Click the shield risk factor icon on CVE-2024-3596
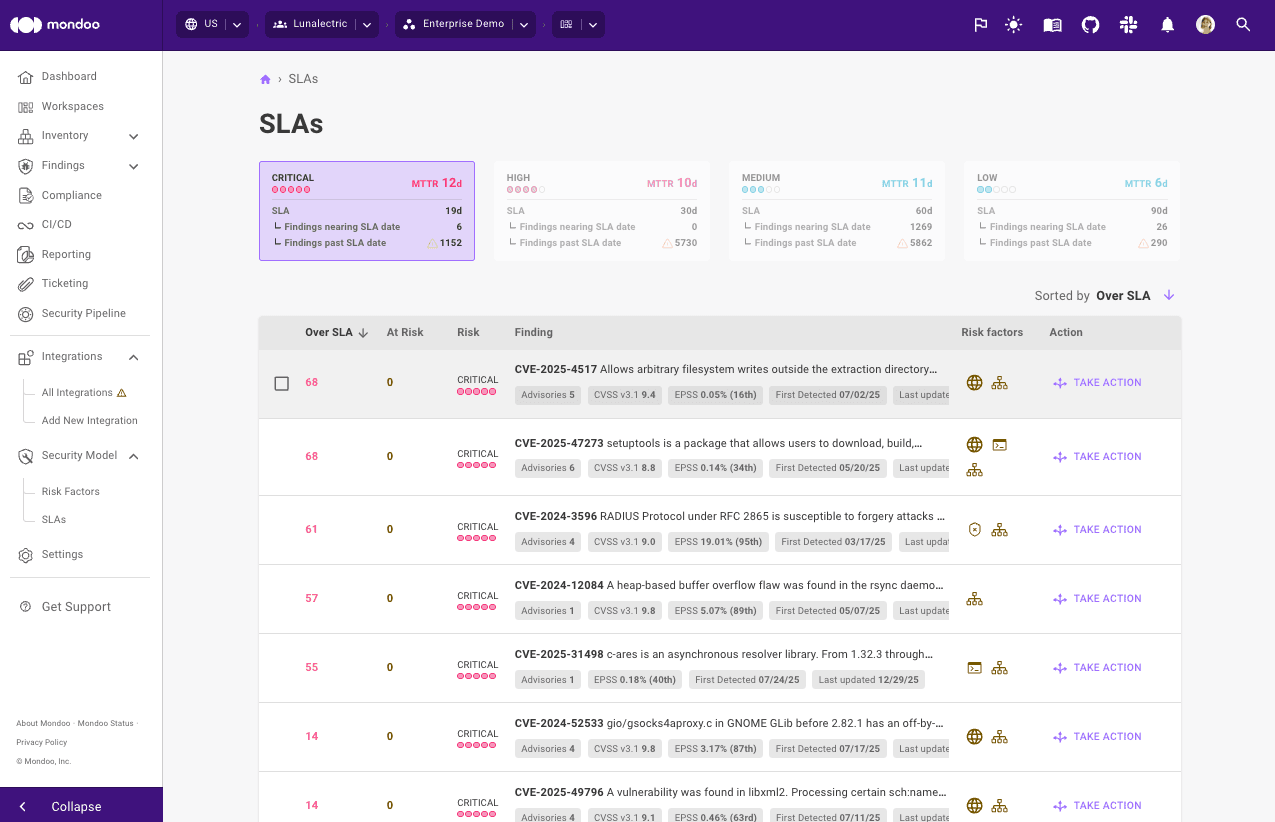This screenshot has height=822, width=1275. click(x=974, y=529)
